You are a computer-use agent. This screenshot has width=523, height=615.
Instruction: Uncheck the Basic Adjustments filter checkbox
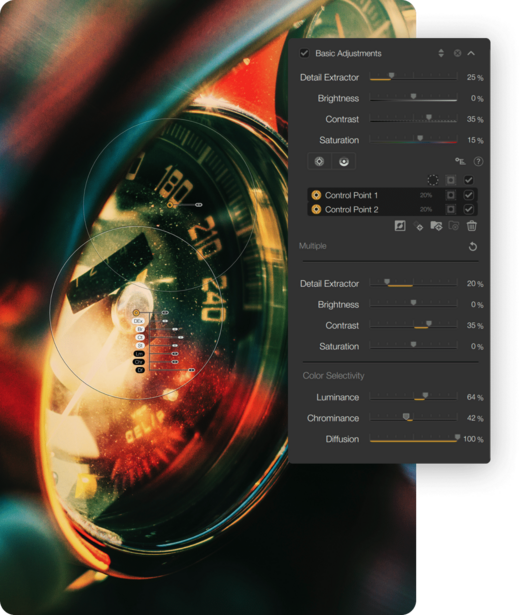[304, 53]
